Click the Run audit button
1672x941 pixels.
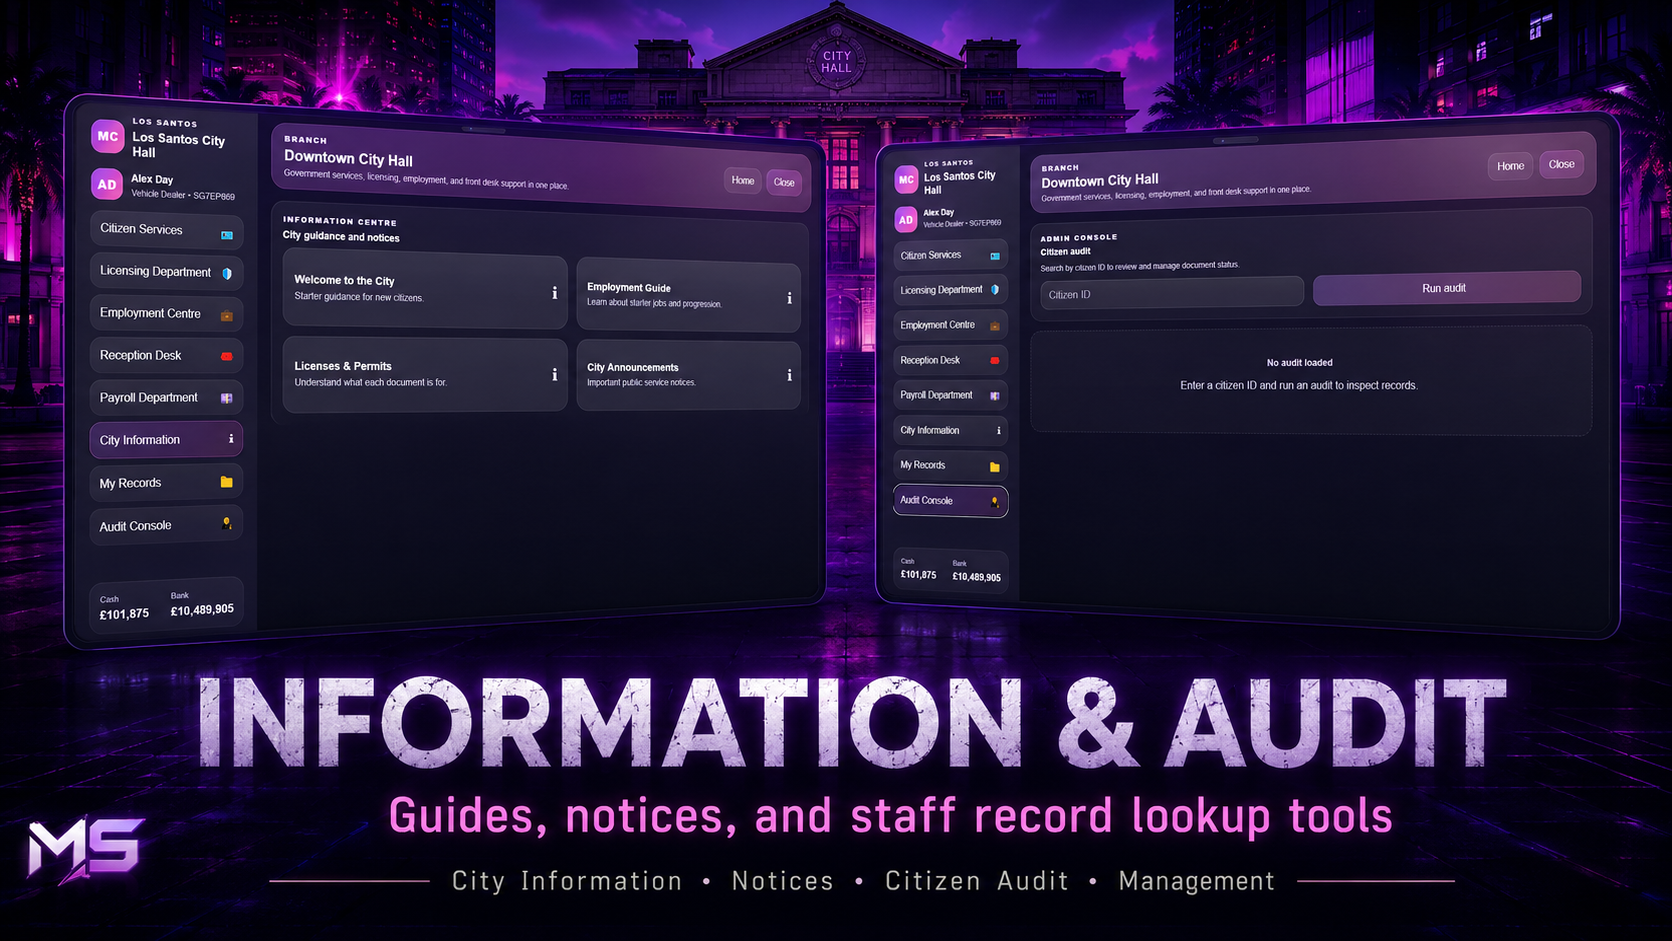point(1446,288)
